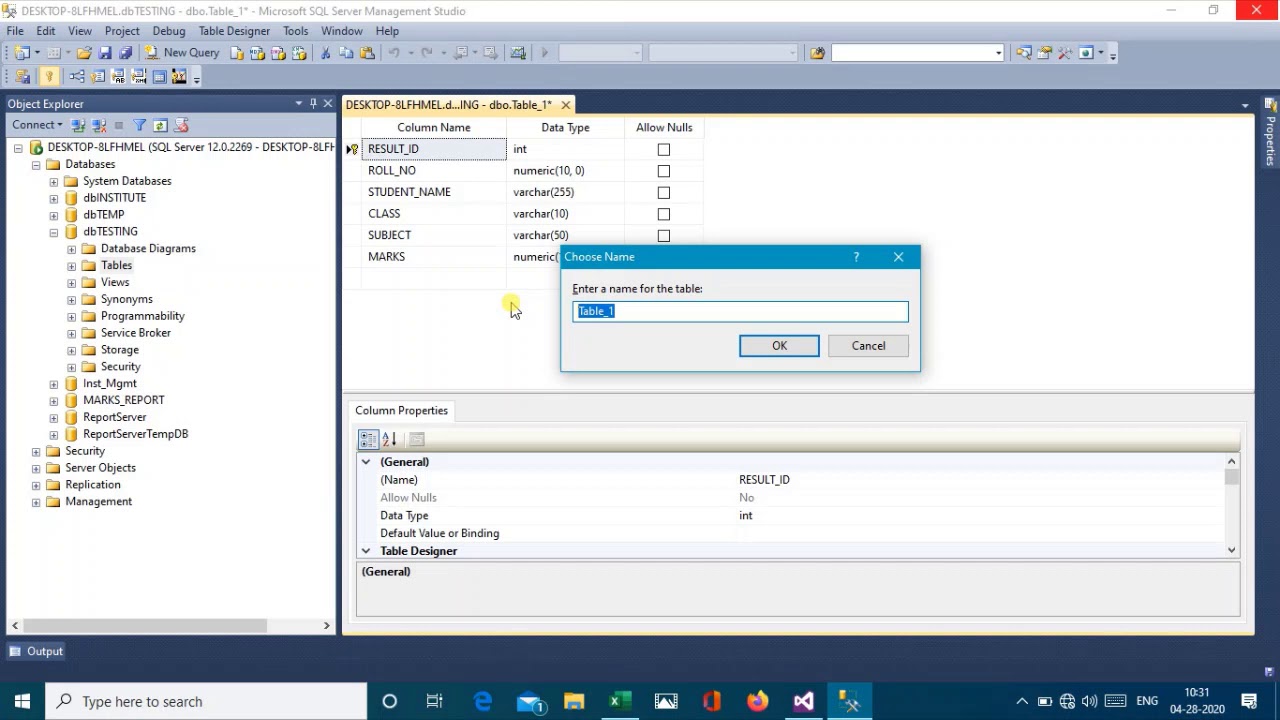Open the search combo box dropdown in toolbar

click(998, 53)
